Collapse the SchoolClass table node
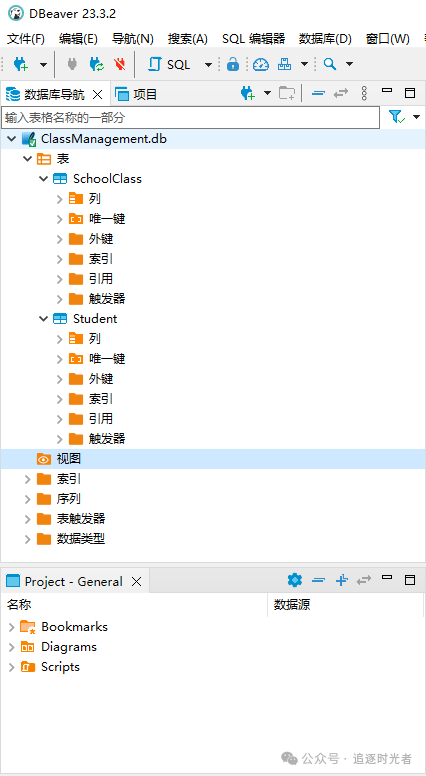This screenshot has width=426, height=776. [44, 179]
